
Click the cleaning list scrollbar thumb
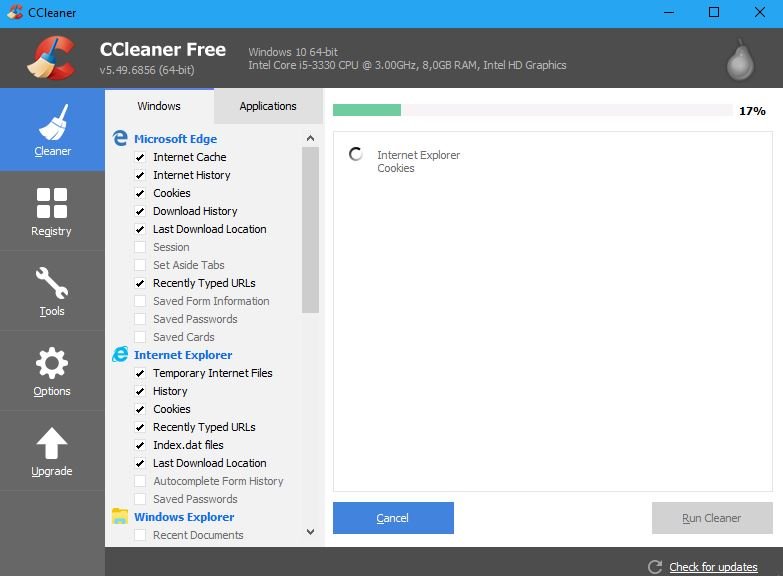(310, 230)
